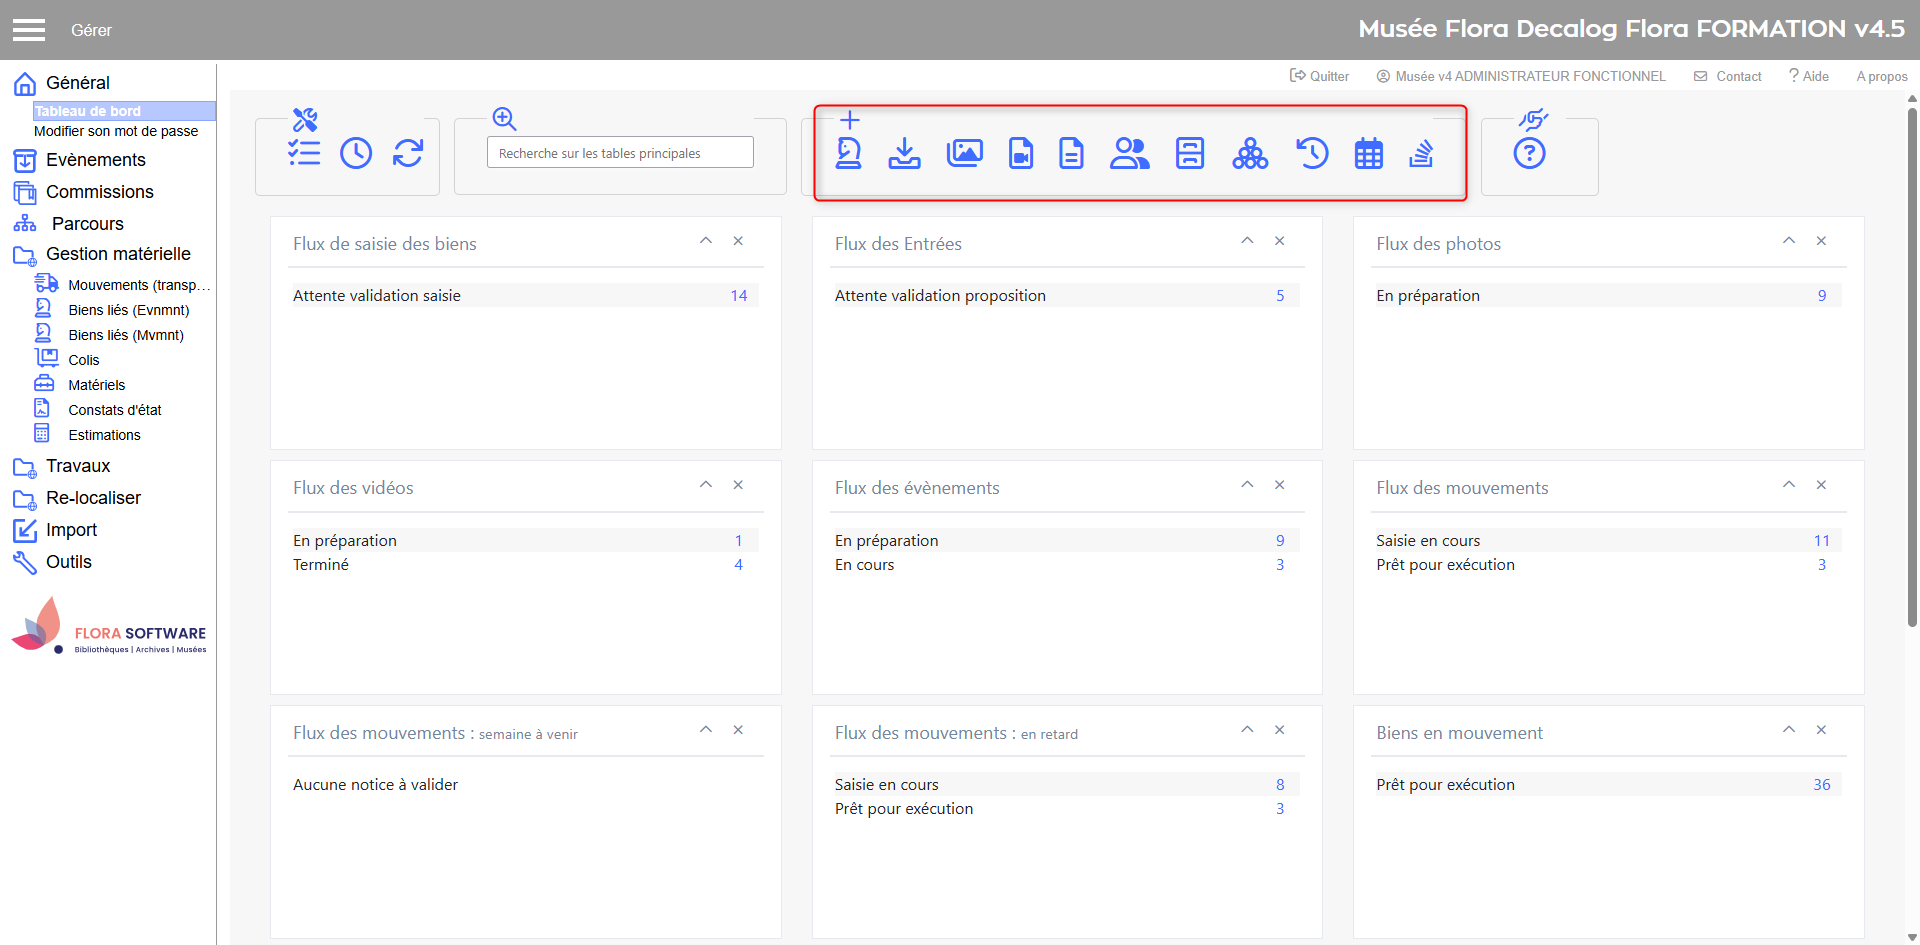Click Modifier son mot de passe
Screen dimensions: 1920x945
(116, 131)
